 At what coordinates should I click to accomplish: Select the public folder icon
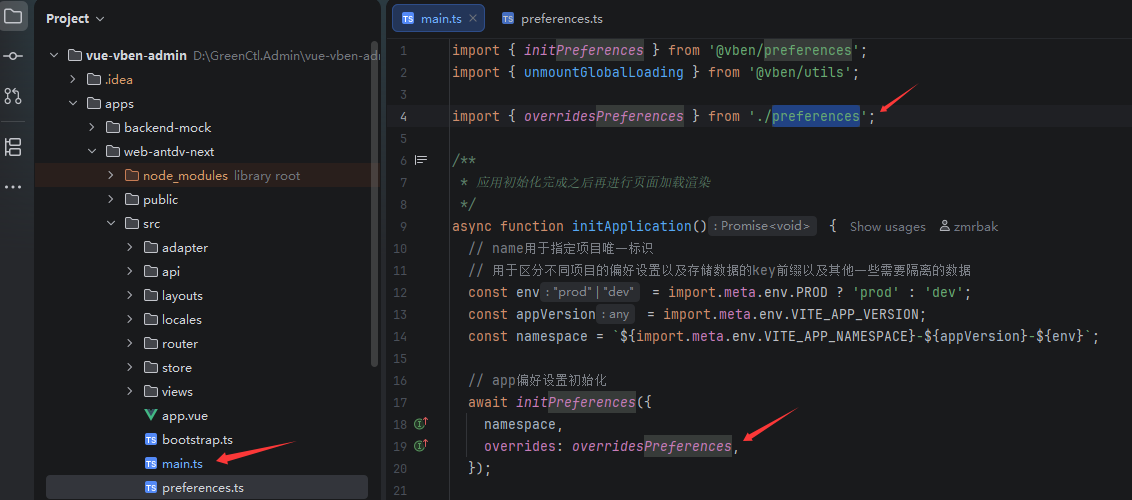pyautogui.click(x=131, y=200)
